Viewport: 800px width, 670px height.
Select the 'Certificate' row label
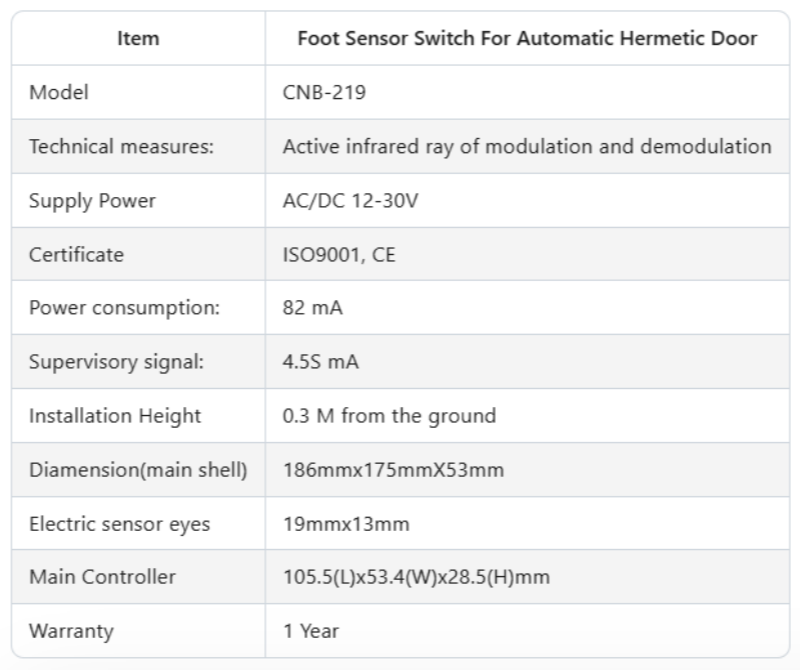coord(77,255)
